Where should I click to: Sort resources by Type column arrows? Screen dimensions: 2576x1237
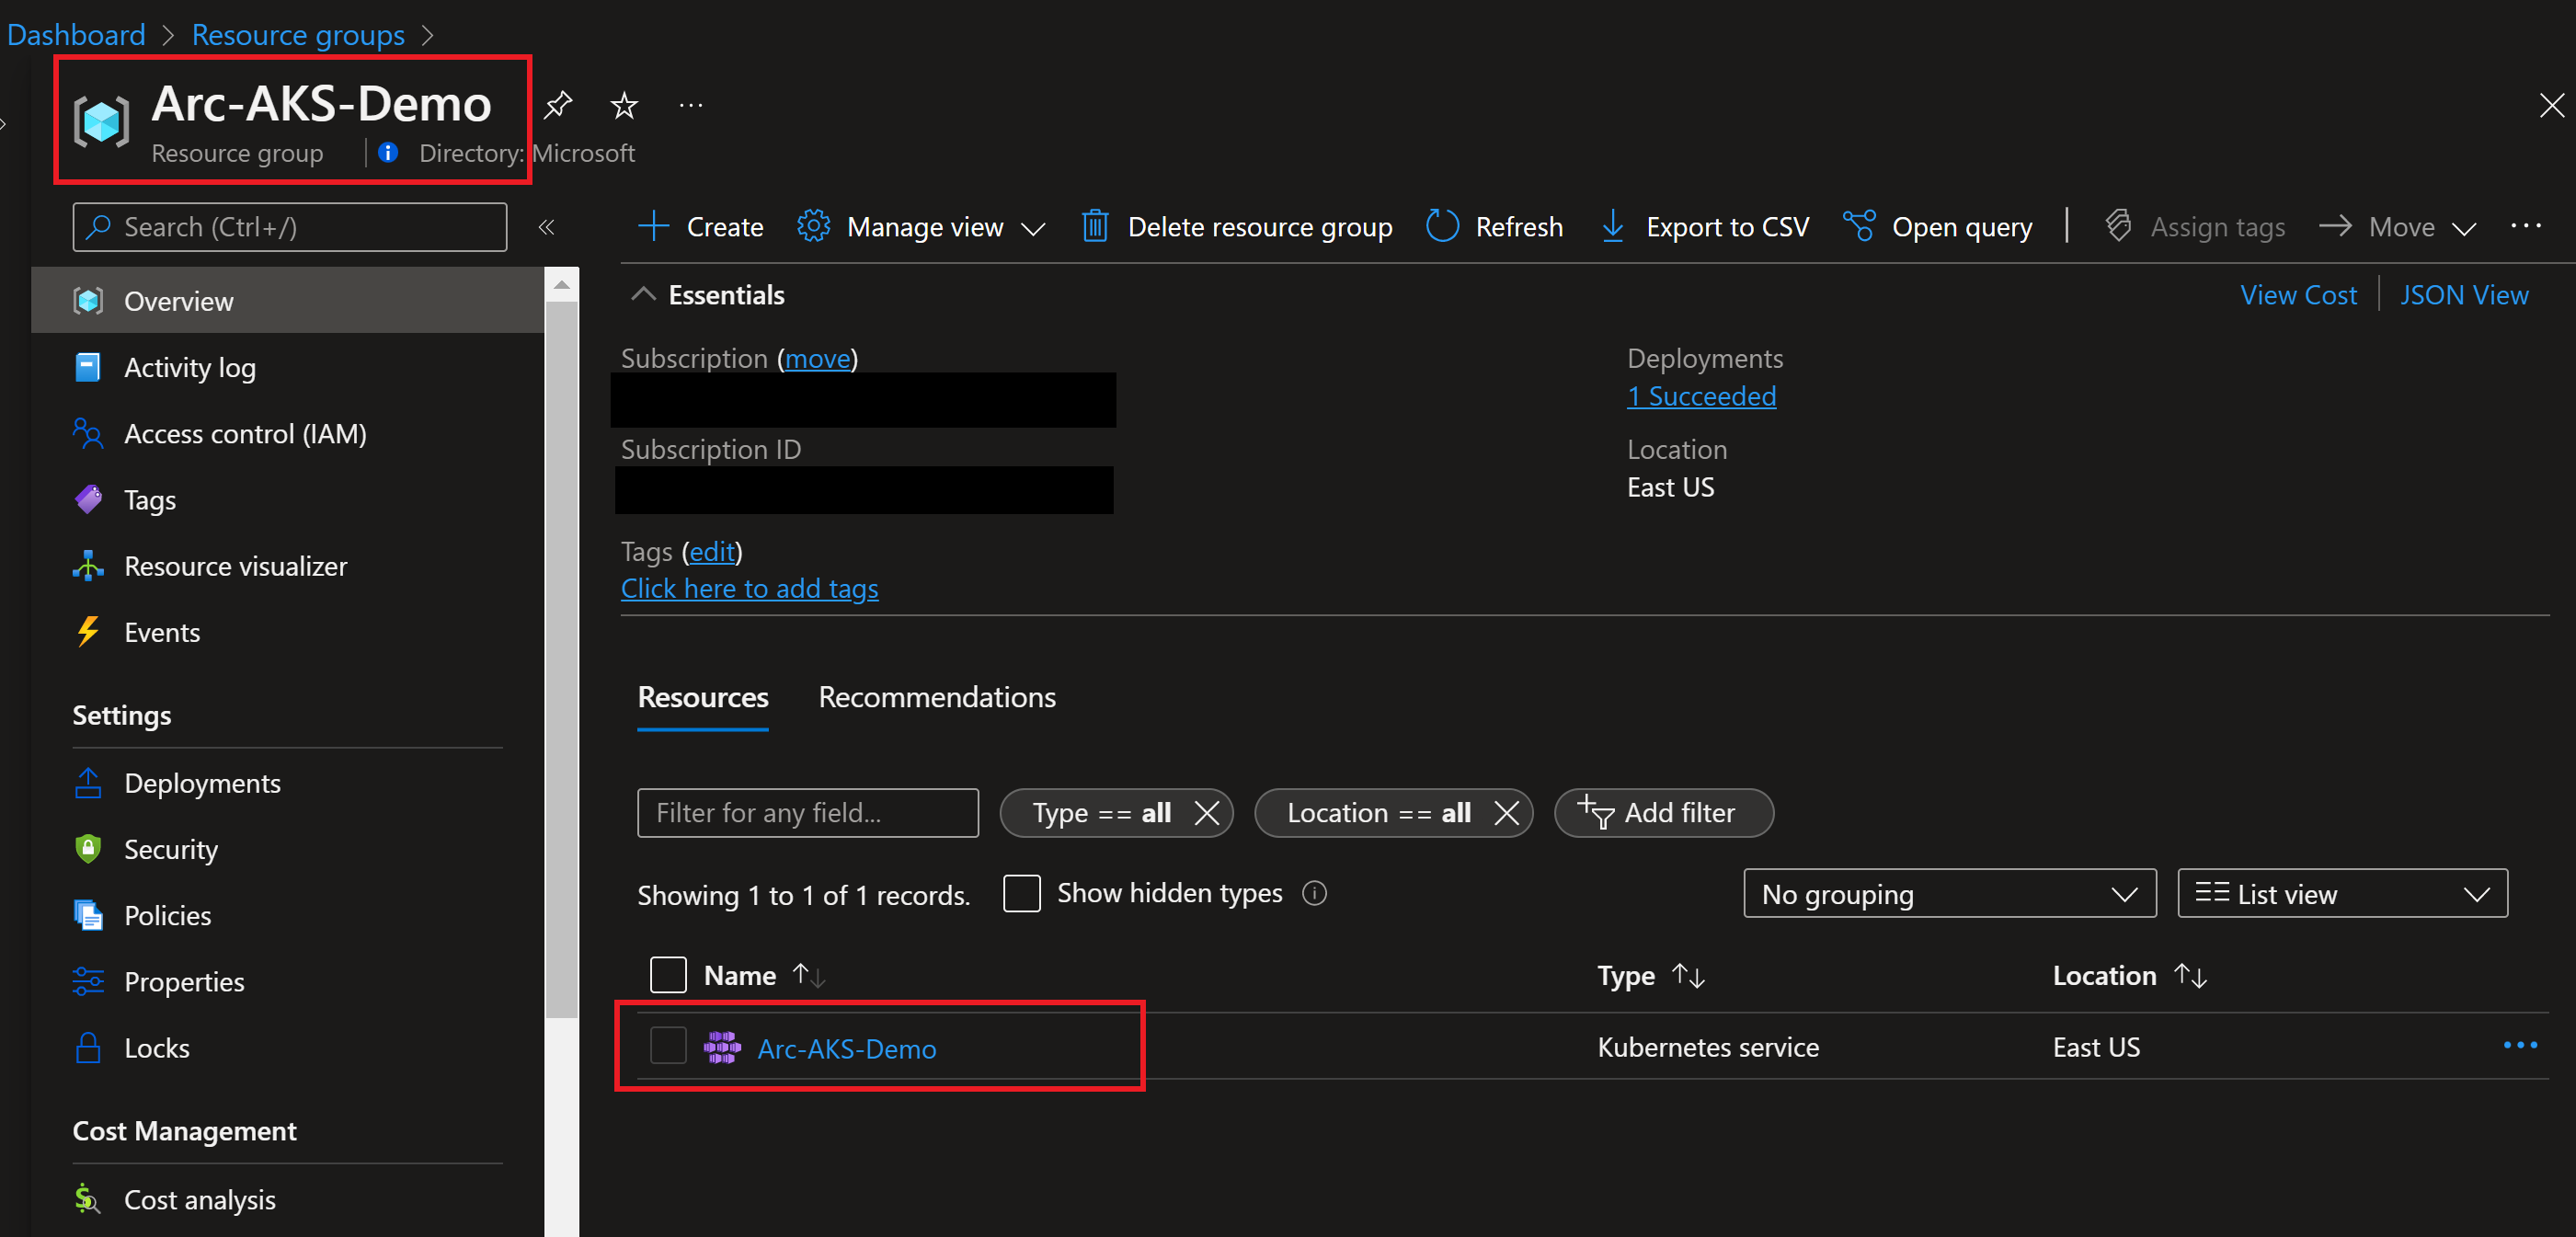1688,975
